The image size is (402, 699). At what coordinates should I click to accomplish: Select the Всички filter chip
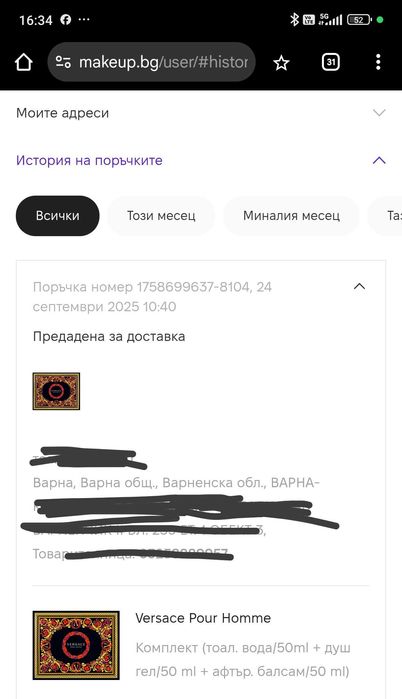coord(57,216)
